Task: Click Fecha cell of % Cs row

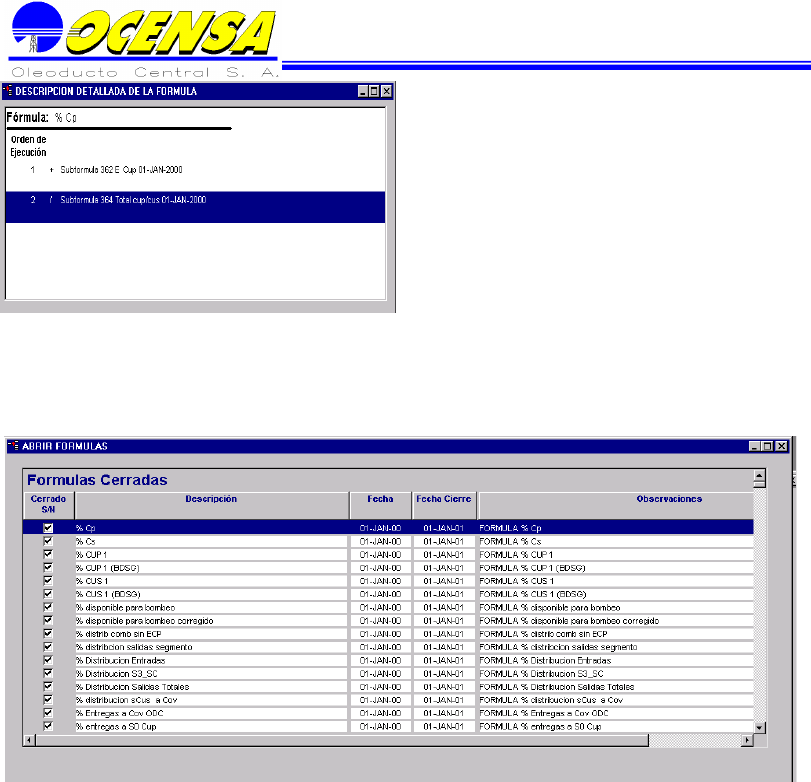Action: point(381,541)
